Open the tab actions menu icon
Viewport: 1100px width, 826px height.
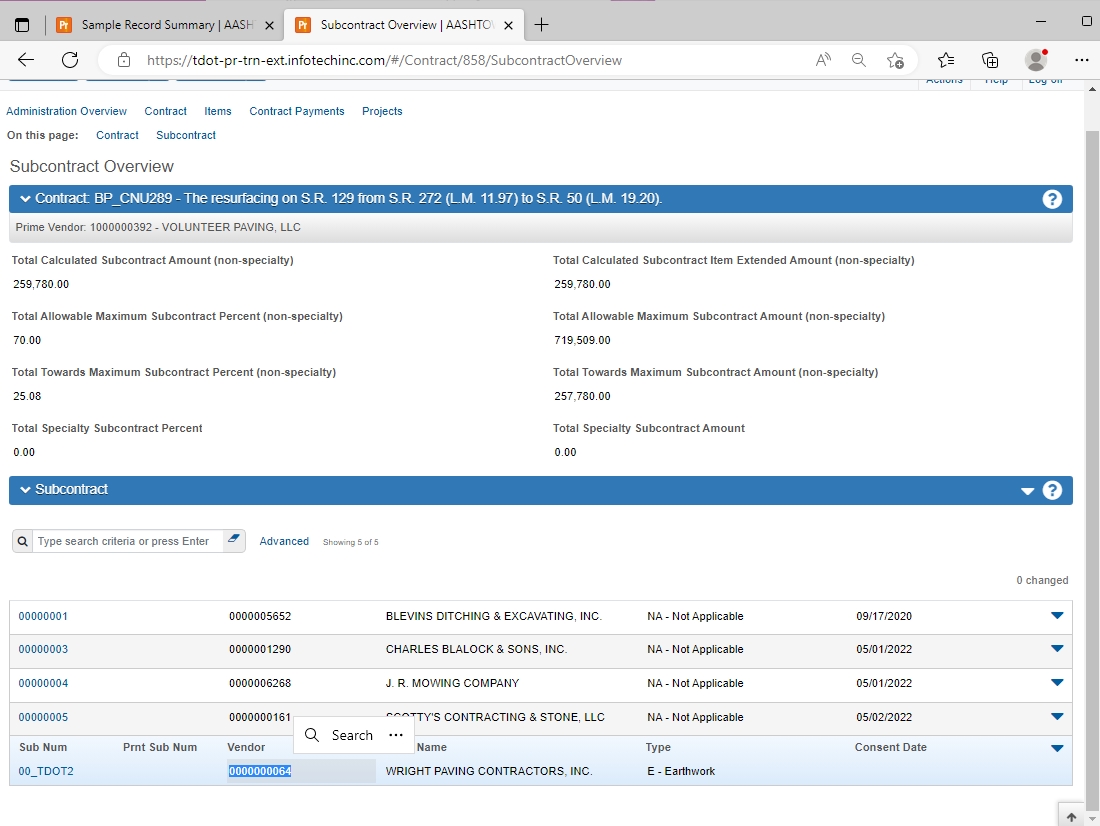tap(22, 25)
